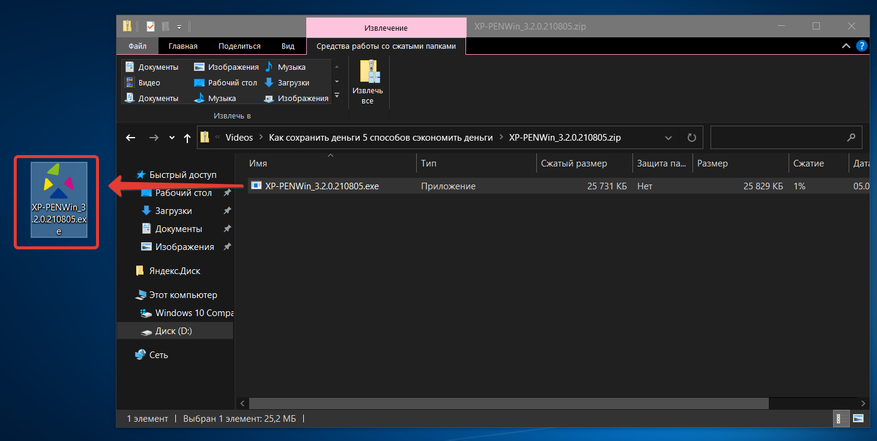This screenshot has width=877, height=441.
Task: Choose Видео in the Extract-to gallery
Action: pyautogui.click(x=143, y=82)
